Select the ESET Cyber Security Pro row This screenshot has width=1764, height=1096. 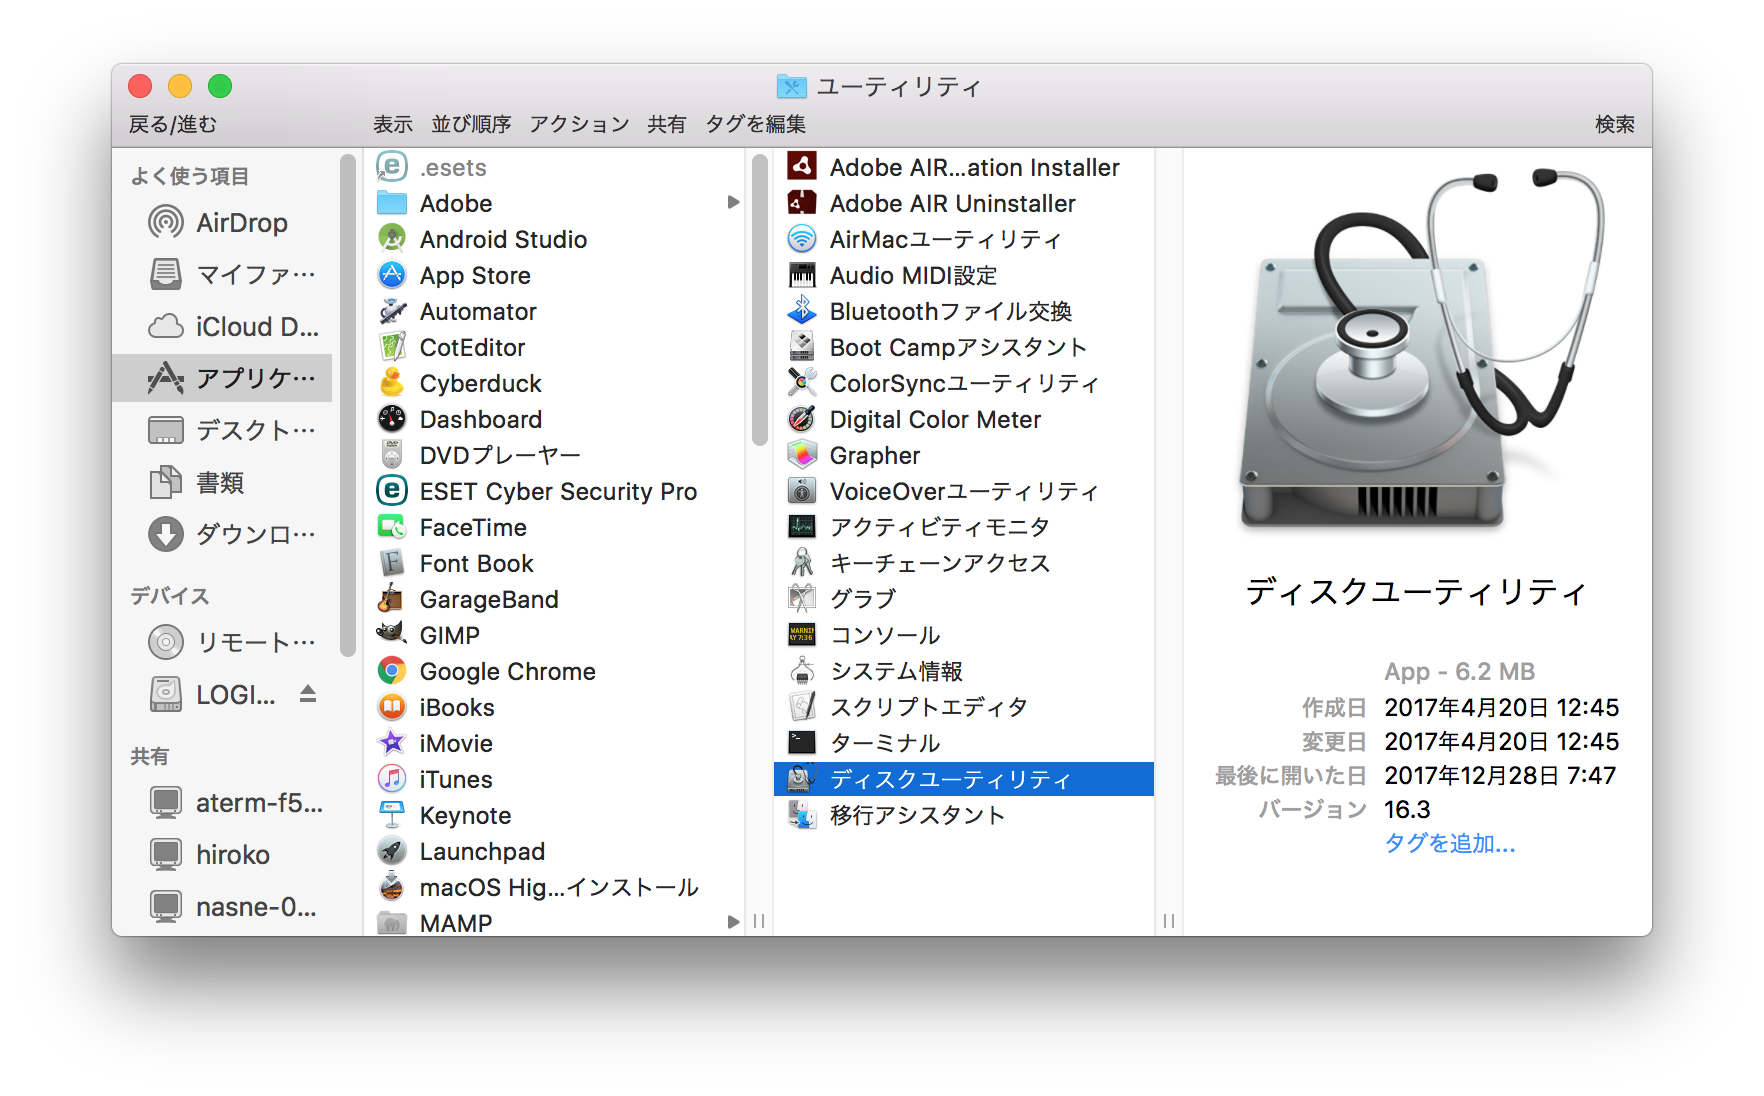[x=556, y=491]
